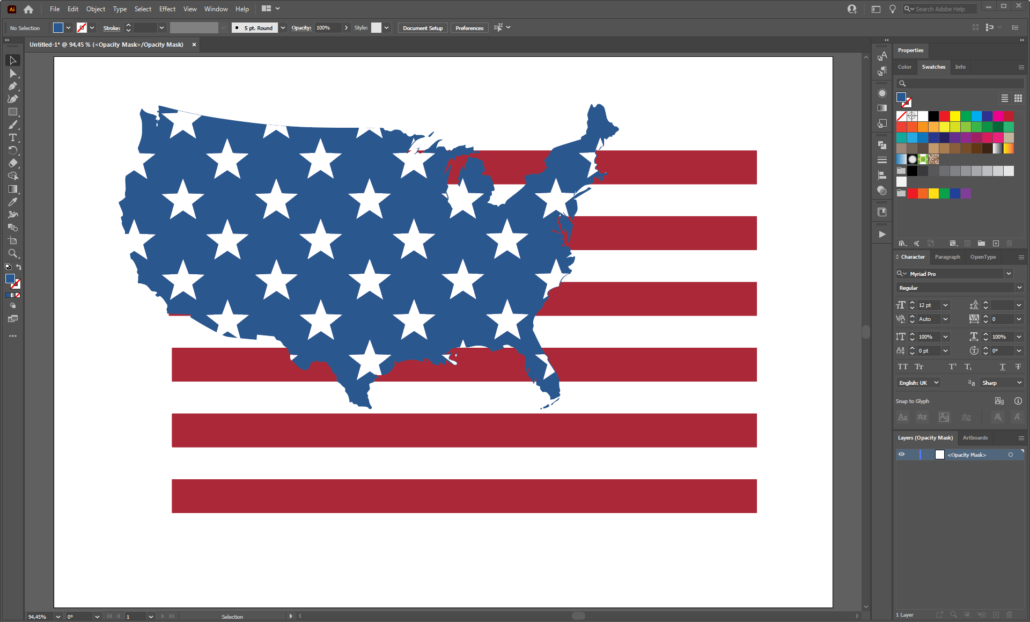Open Appearance panel sun icon

coord(882,93)
